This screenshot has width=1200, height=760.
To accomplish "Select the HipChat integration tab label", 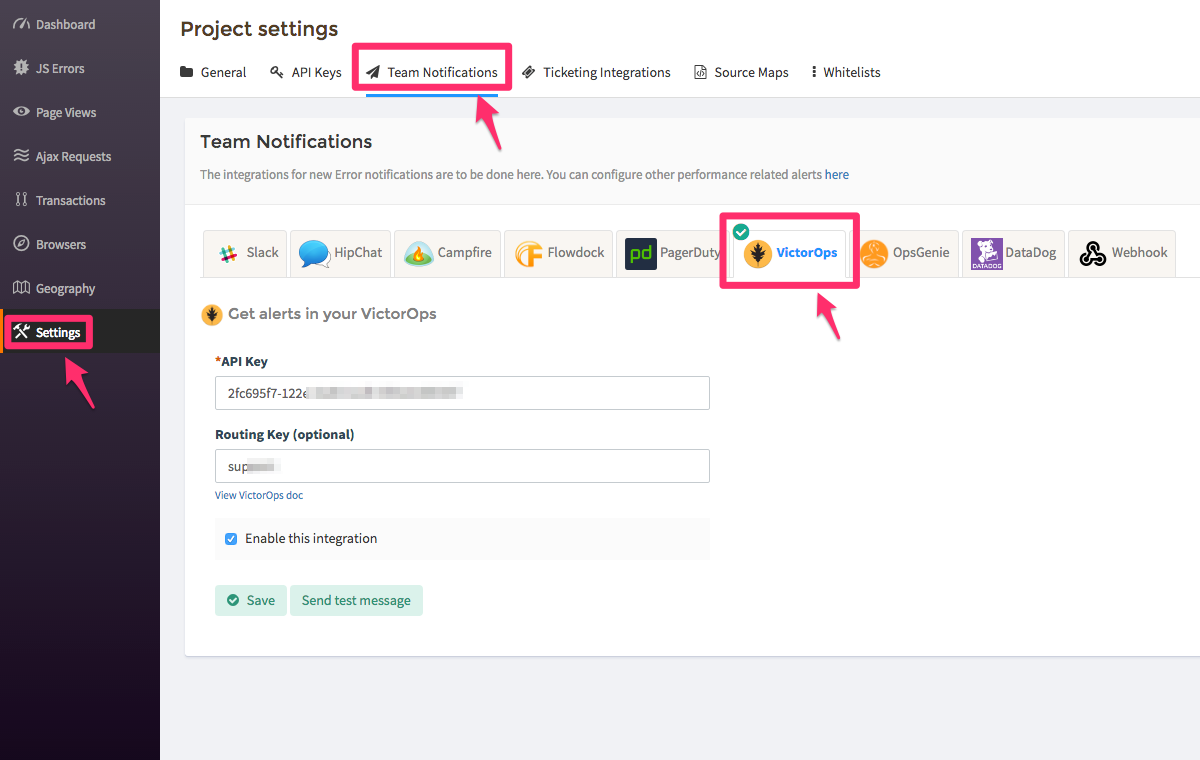I will [x=358, y=253].
